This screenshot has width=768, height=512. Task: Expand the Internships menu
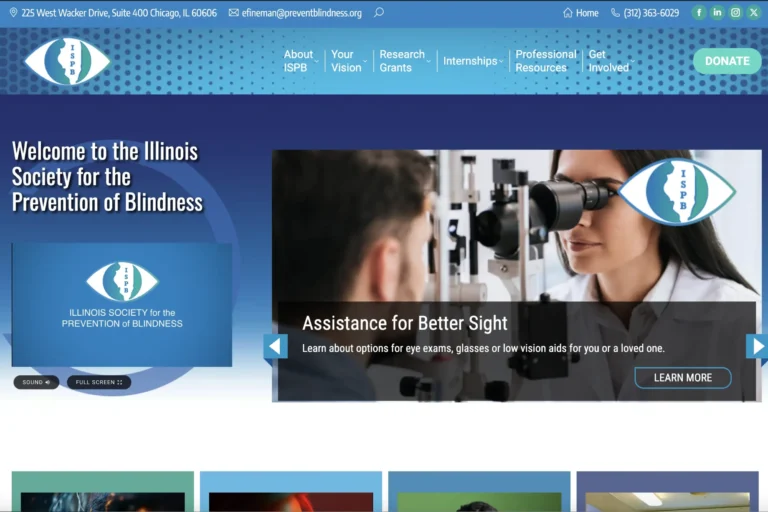pyautogui.click(x=473, y=61)
